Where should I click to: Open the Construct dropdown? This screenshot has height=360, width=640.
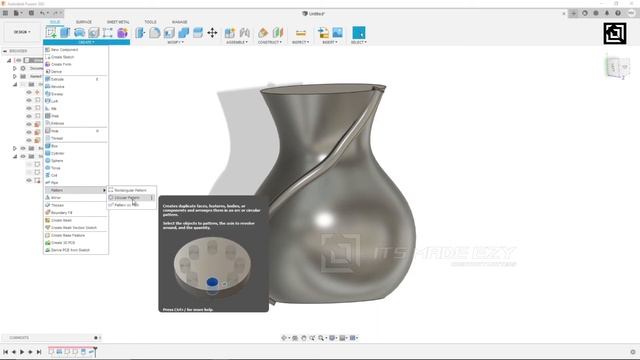[x=270, y=42]
